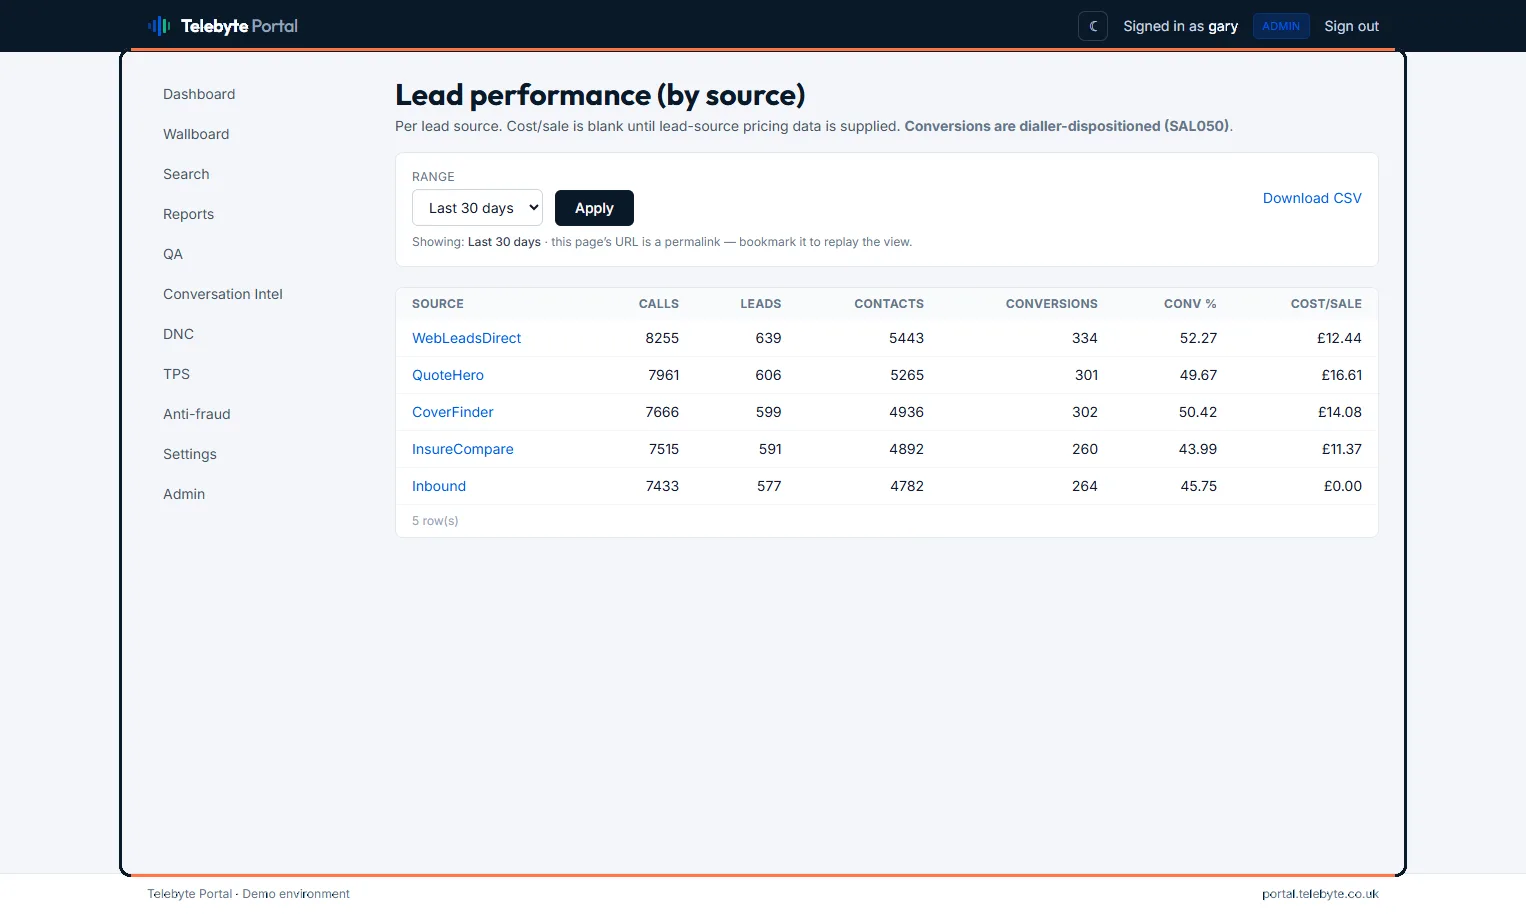Select the £16.61 cost/sale value
Image resolution: width=1526 pixels, height=914 pixels.
tap(1341, 375)
